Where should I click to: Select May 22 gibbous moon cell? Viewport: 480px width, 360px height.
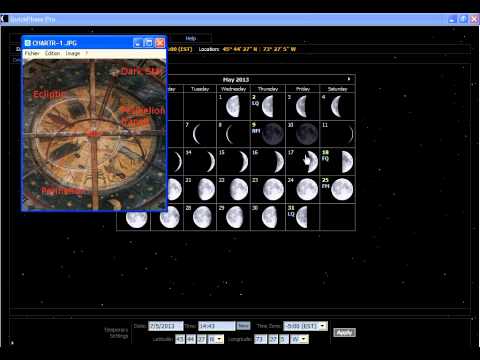[233, 189]
